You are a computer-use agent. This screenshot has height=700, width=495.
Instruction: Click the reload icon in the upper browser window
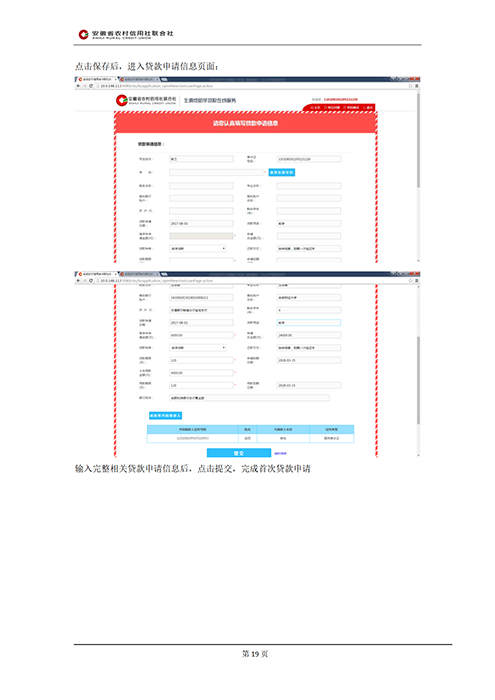91,86
